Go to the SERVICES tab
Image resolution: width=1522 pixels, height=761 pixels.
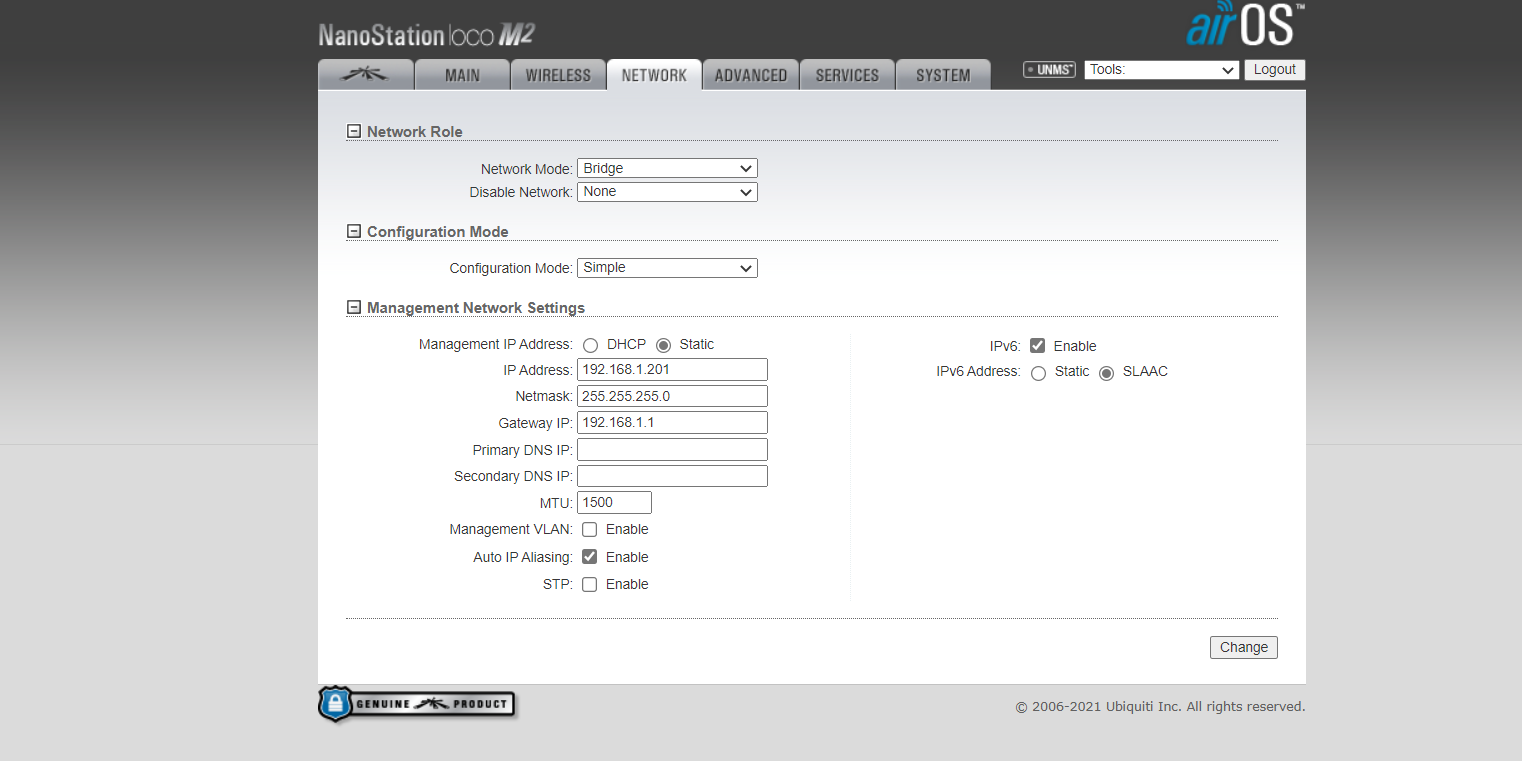click(847, 75)
